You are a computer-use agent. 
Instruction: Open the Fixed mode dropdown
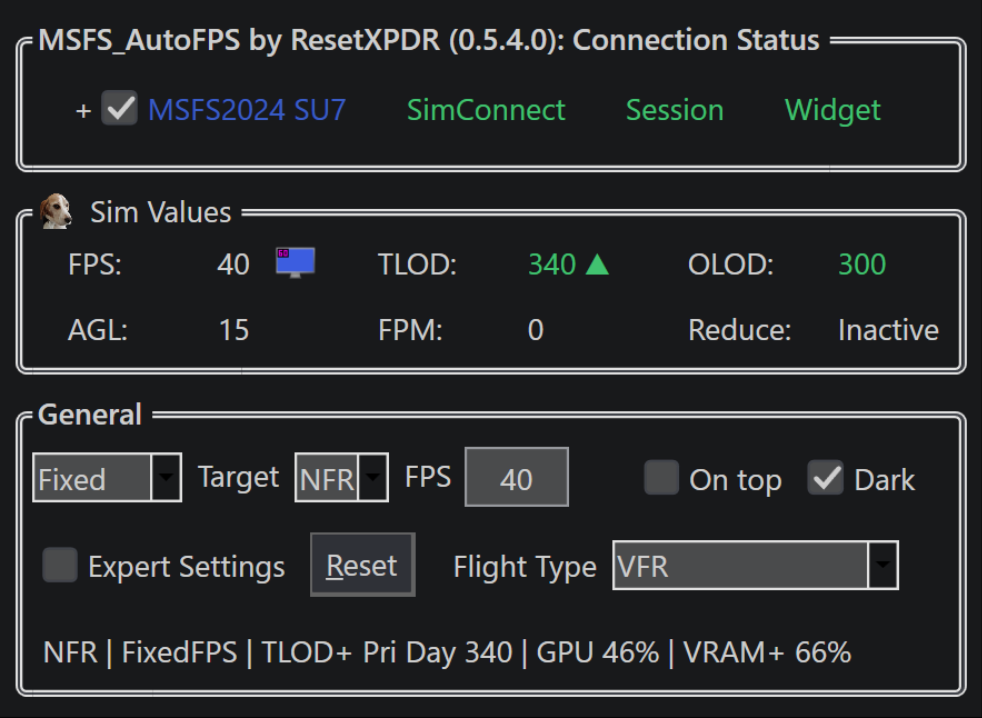107,477
